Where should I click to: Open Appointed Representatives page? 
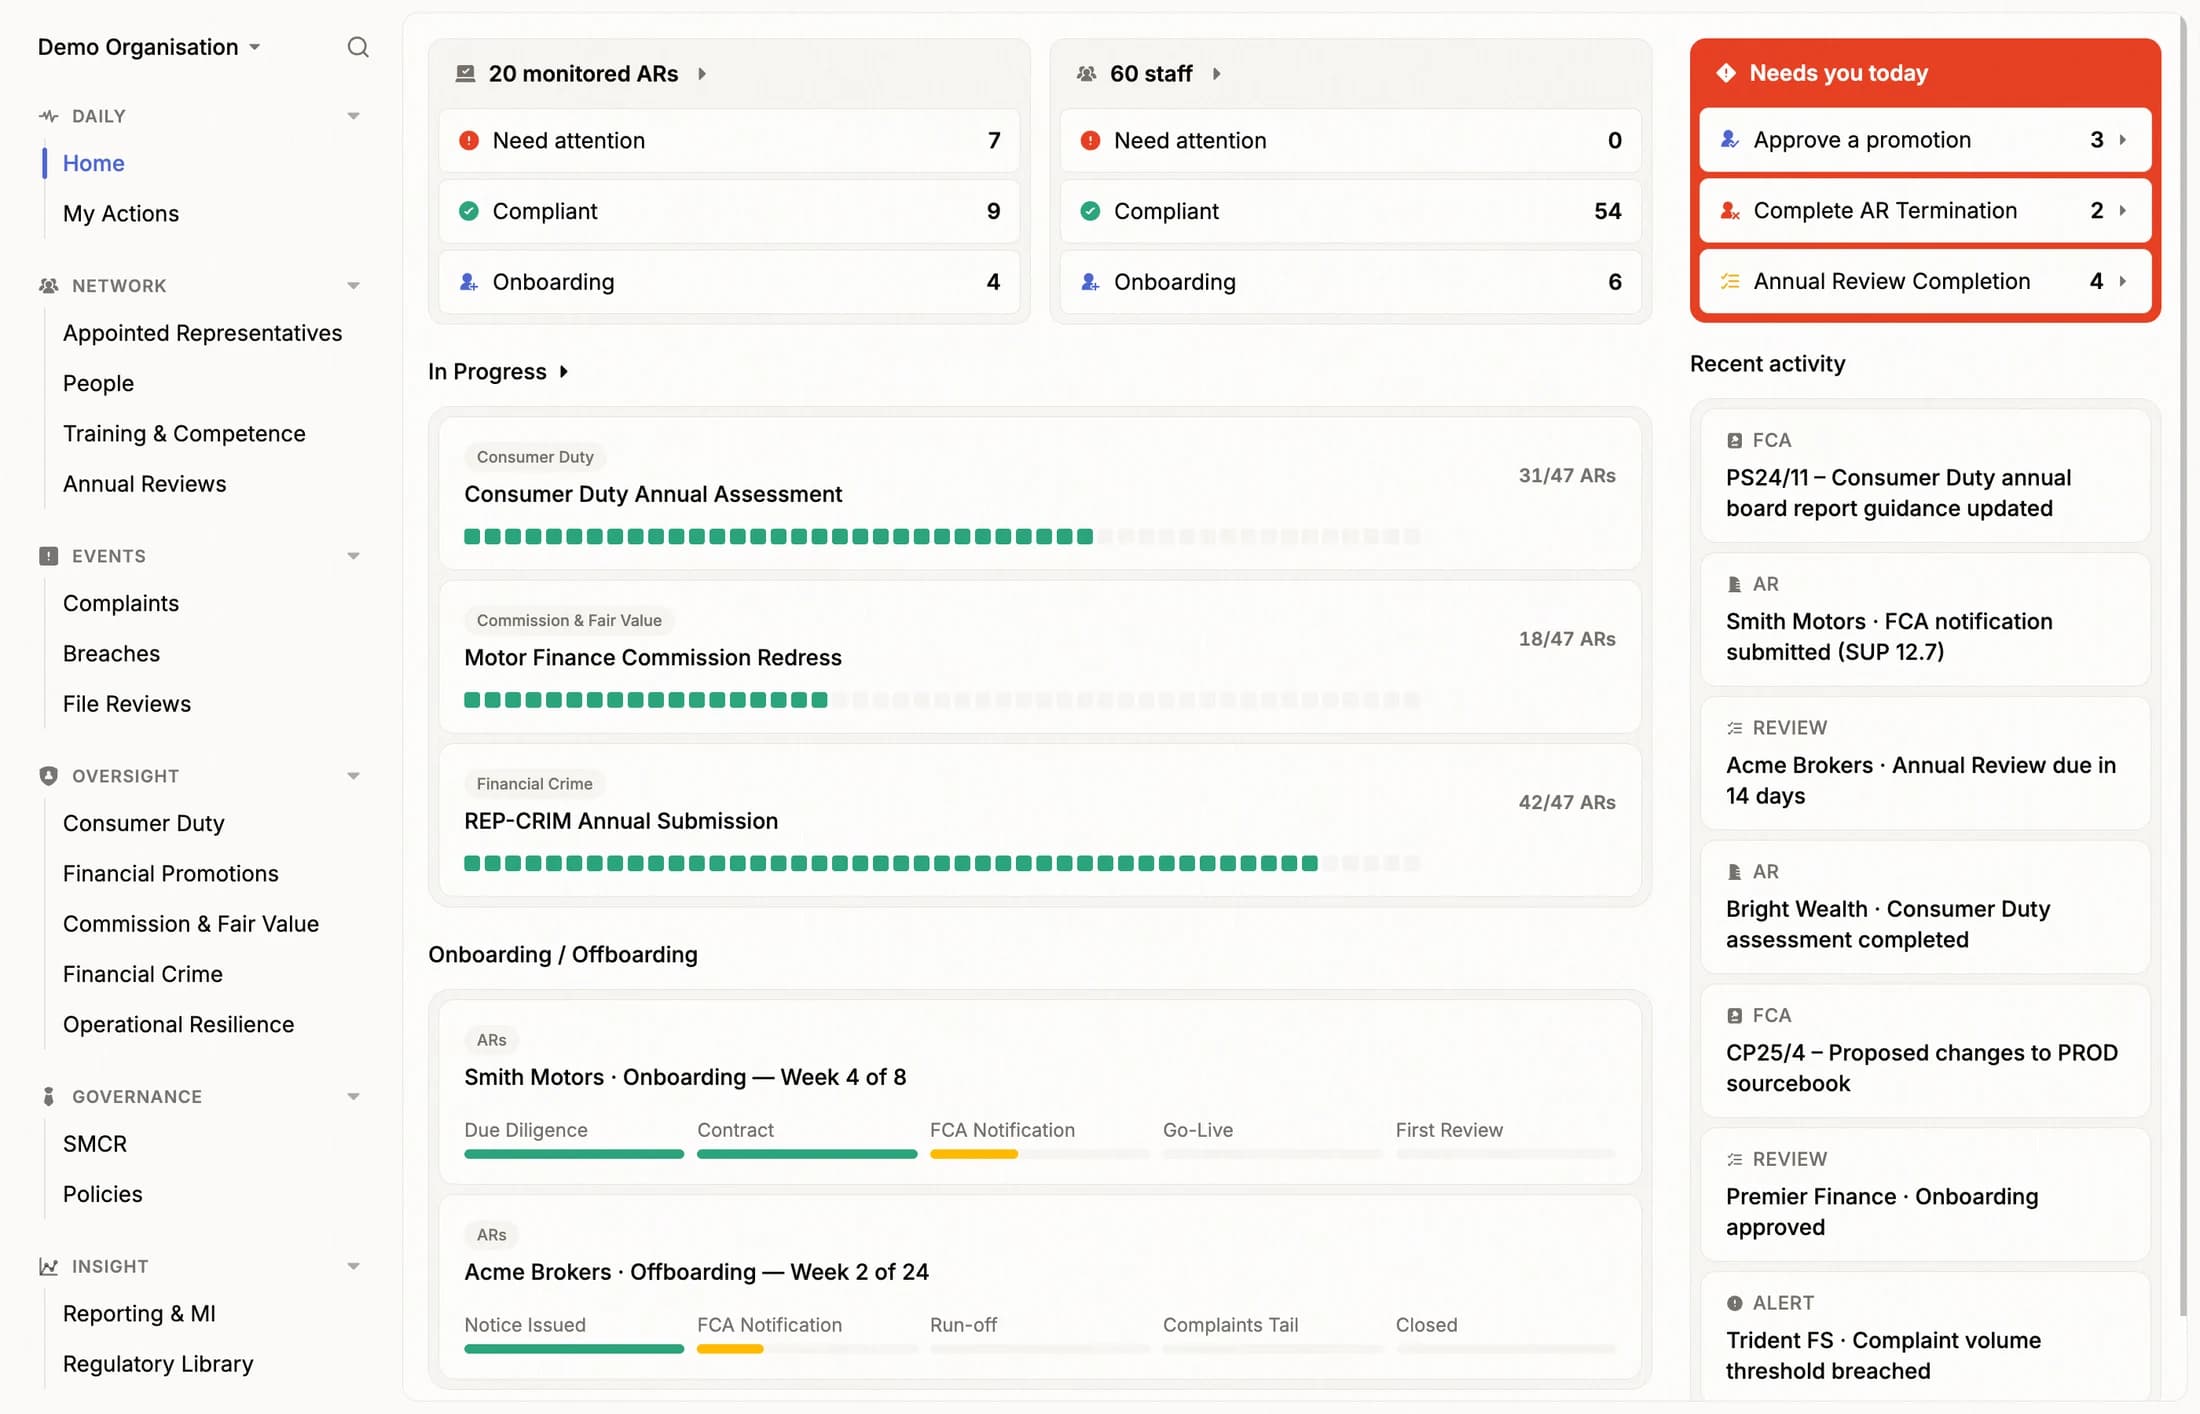coord(202,333)
